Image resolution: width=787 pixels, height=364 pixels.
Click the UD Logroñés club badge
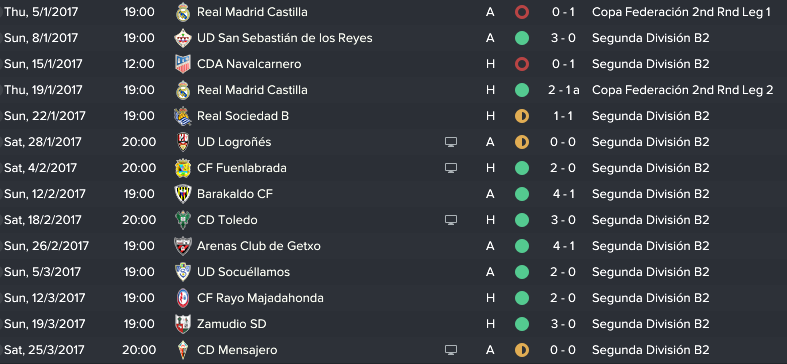183,142
